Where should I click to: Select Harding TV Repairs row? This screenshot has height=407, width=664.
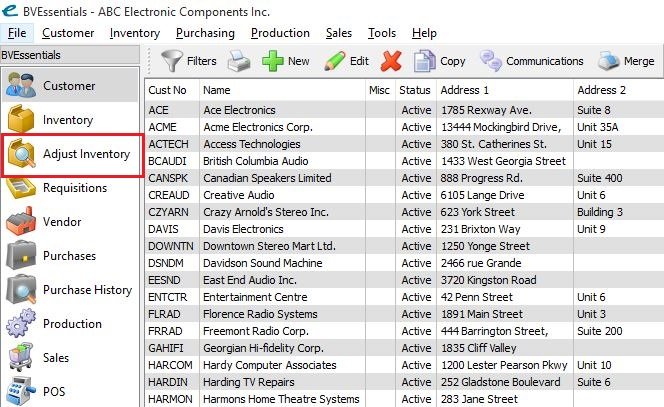click(x=404, y=382)
